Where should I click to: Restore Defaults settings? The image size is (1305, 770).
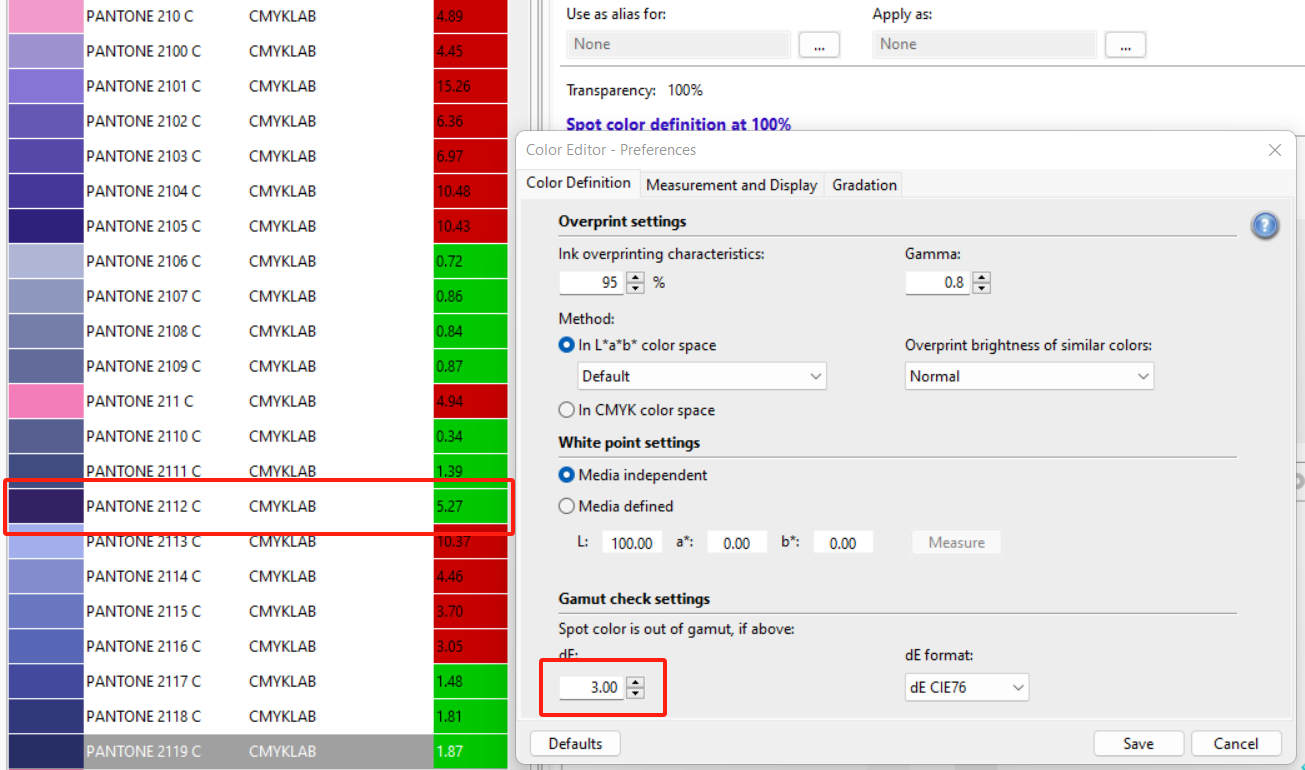pyautogui.click(x=575, y=743)
